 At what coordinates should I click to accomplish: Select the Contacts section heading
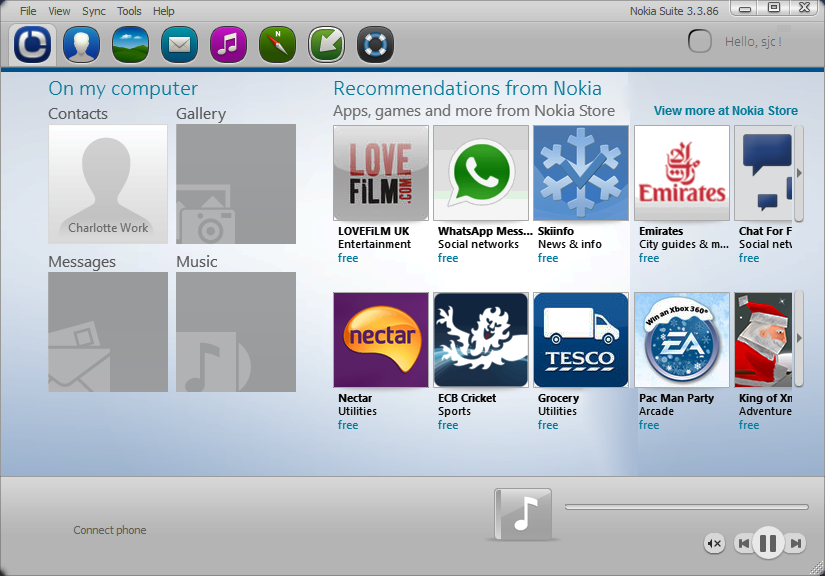click(x=78, y=114)
